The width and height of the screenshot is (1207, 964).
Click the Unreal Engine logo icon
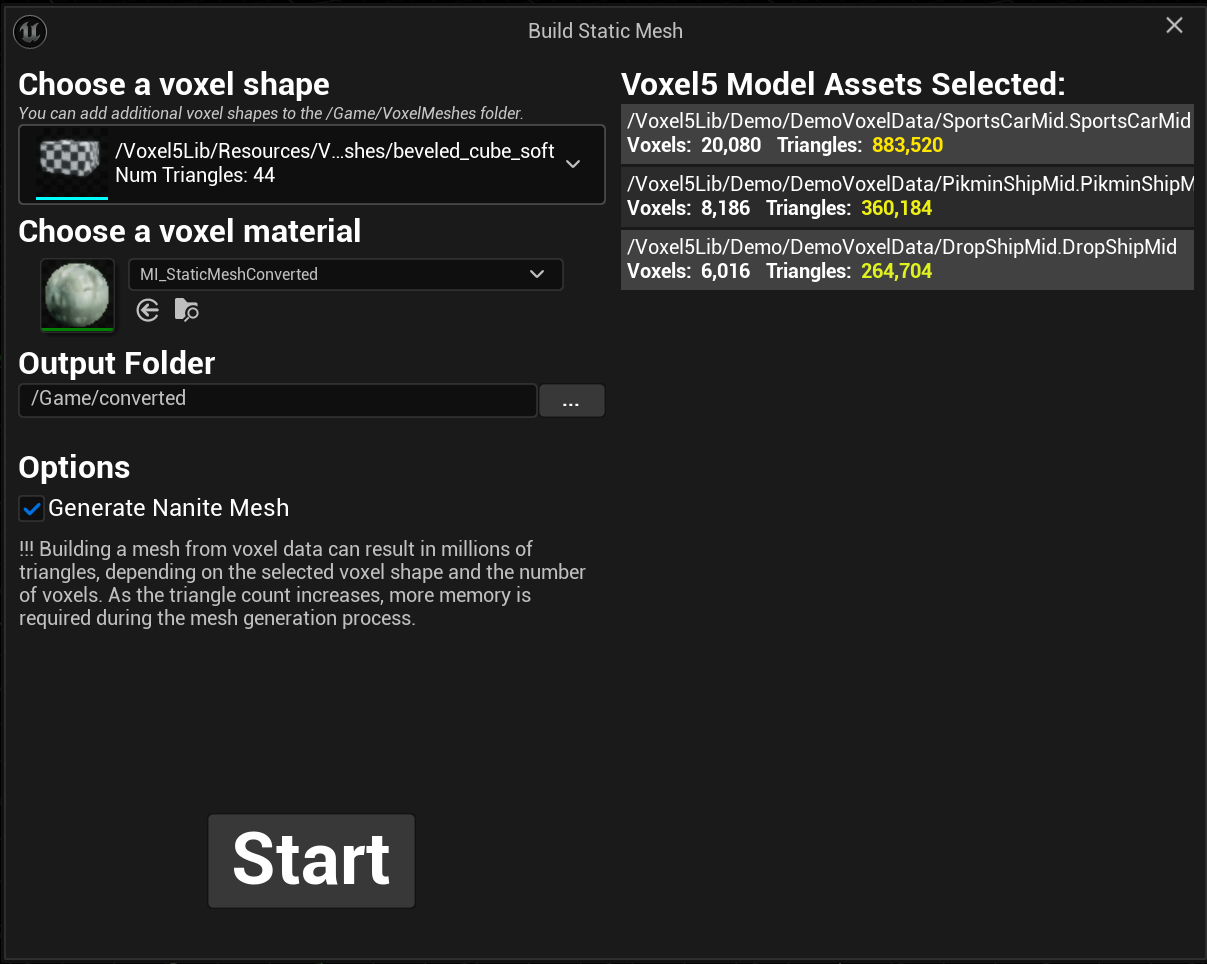pyautogui.click(x=30, y=32)
